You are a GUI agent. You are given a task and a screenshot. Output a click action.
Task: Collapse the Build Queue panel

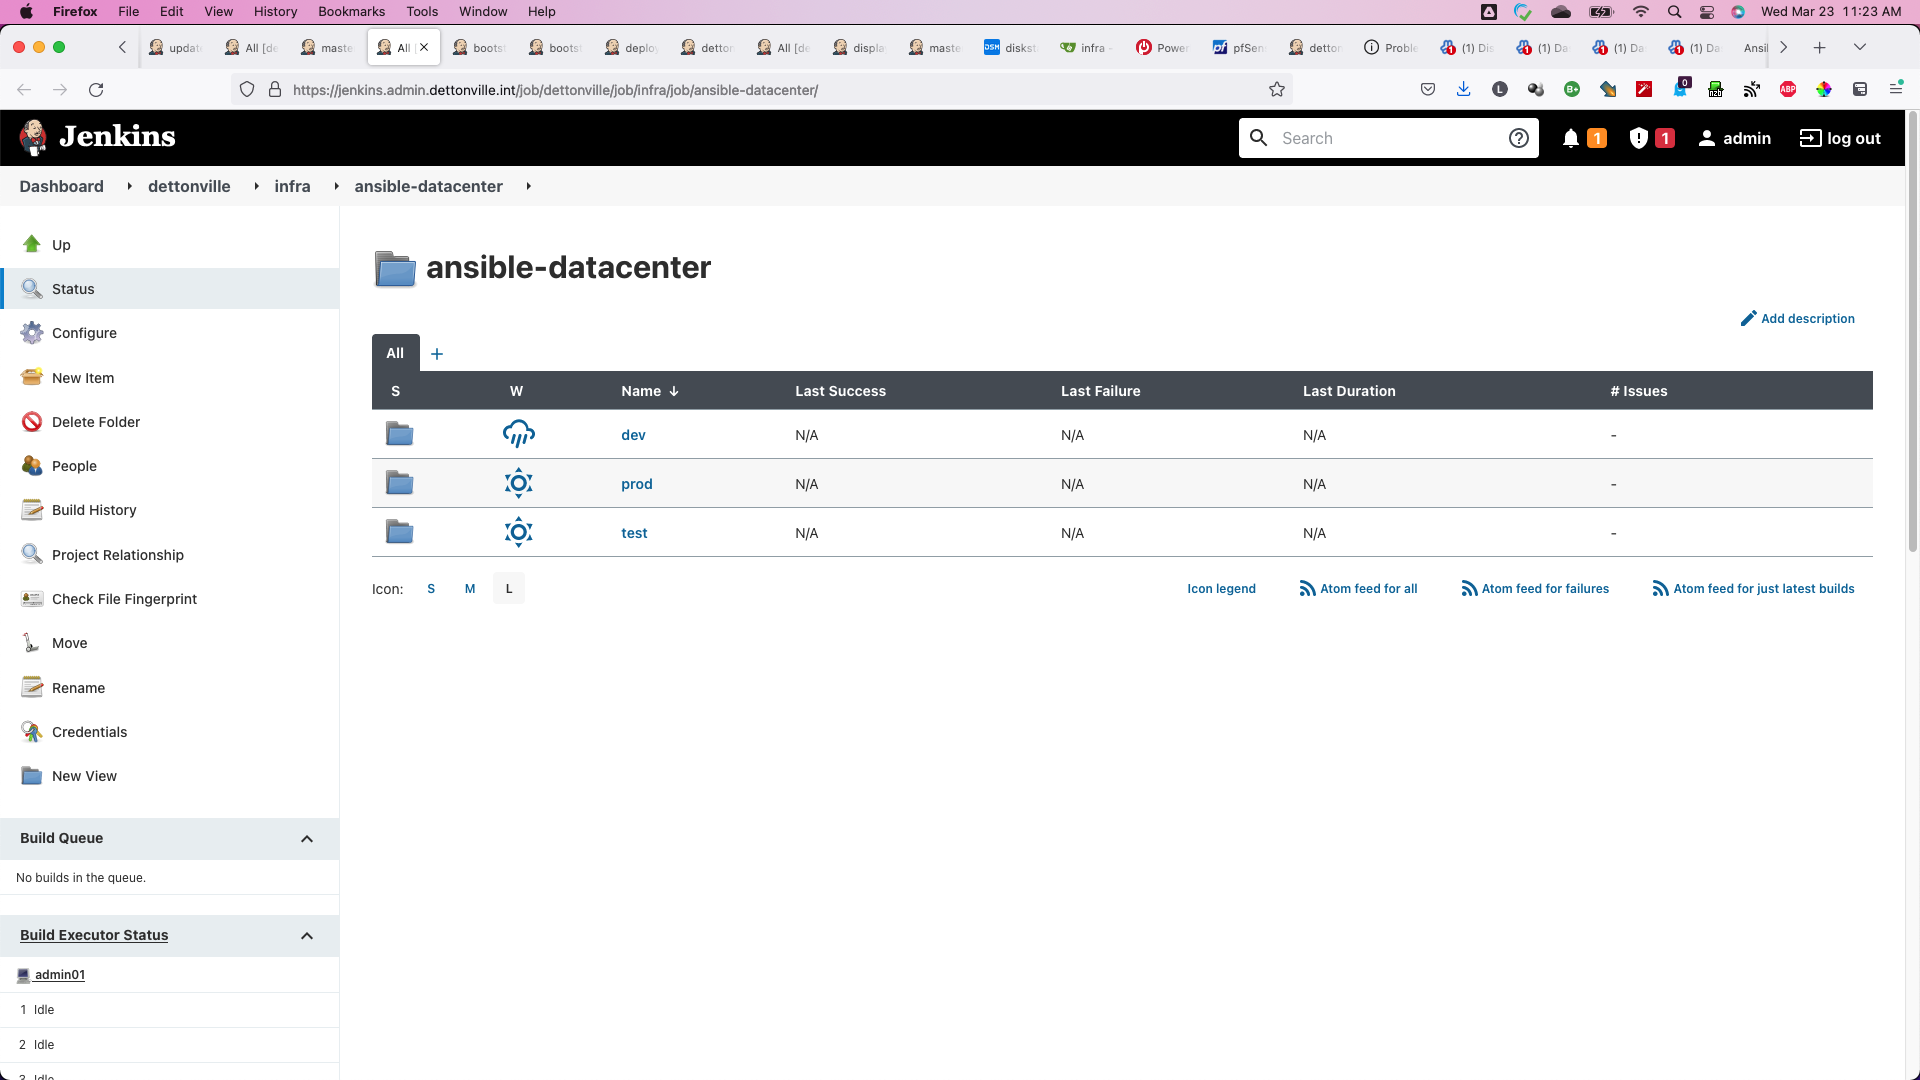307,839
